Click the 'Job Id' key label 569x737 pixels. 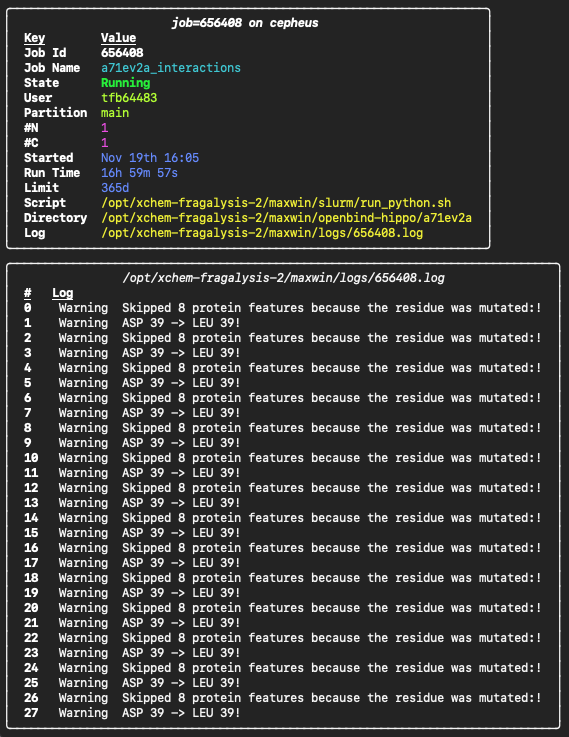coord(45,53)
